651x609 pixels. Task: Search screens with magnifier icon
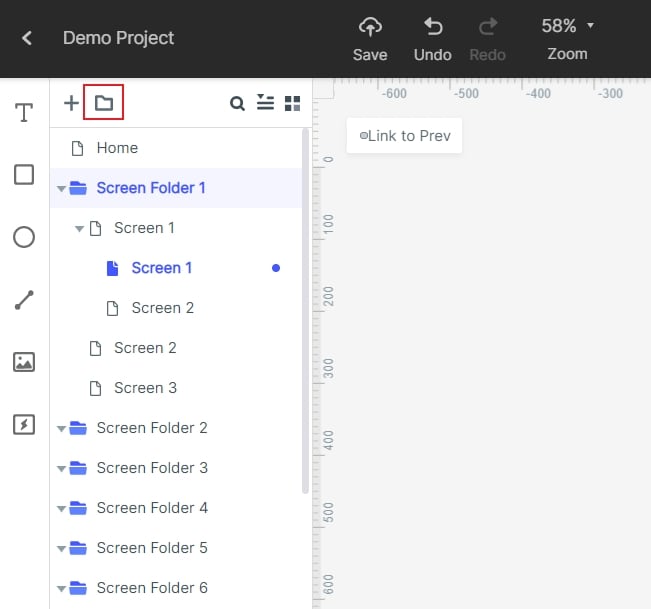[237, 103]
